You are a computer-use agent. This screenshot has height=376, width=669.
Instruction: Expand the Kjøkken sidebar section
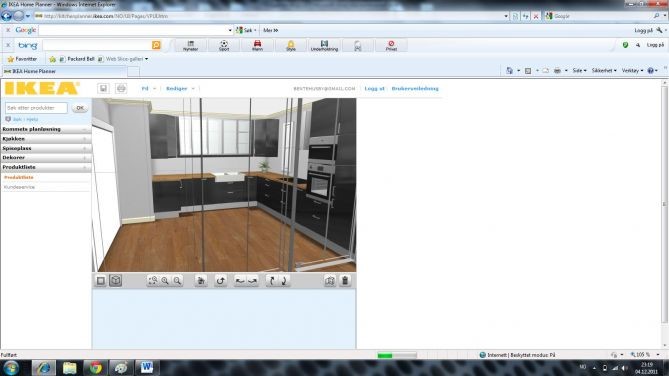tap(46, 139)
